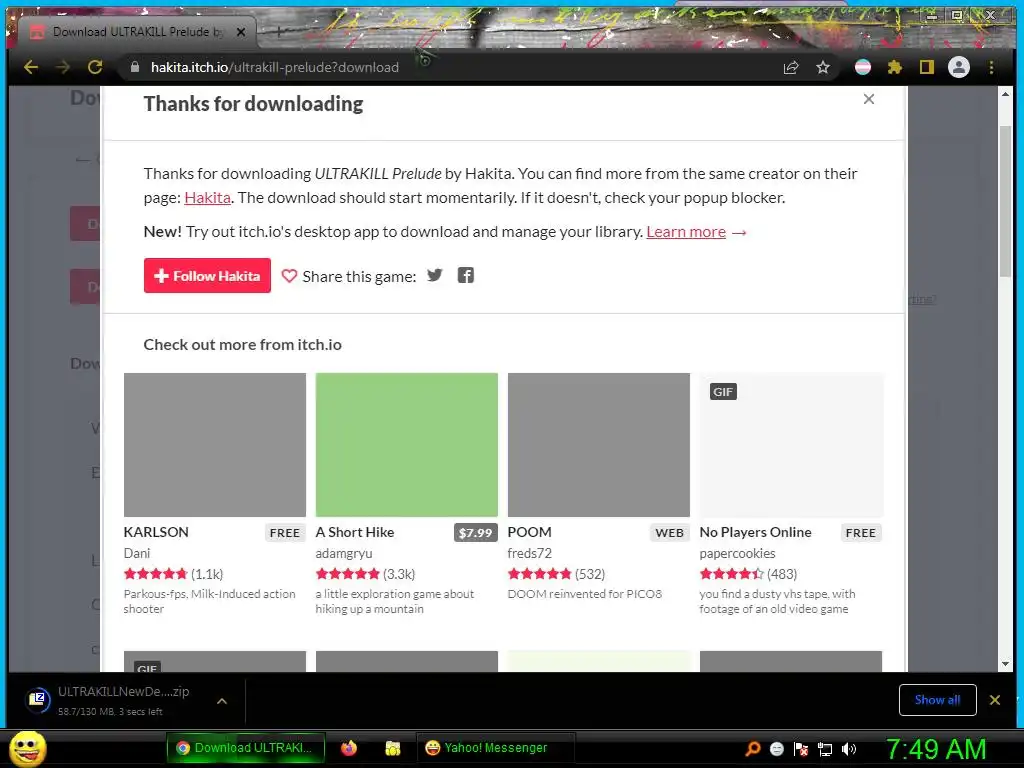This screenshot has height=768, width=1024.
Task: Share this game on Facebook
Action: 466,275
